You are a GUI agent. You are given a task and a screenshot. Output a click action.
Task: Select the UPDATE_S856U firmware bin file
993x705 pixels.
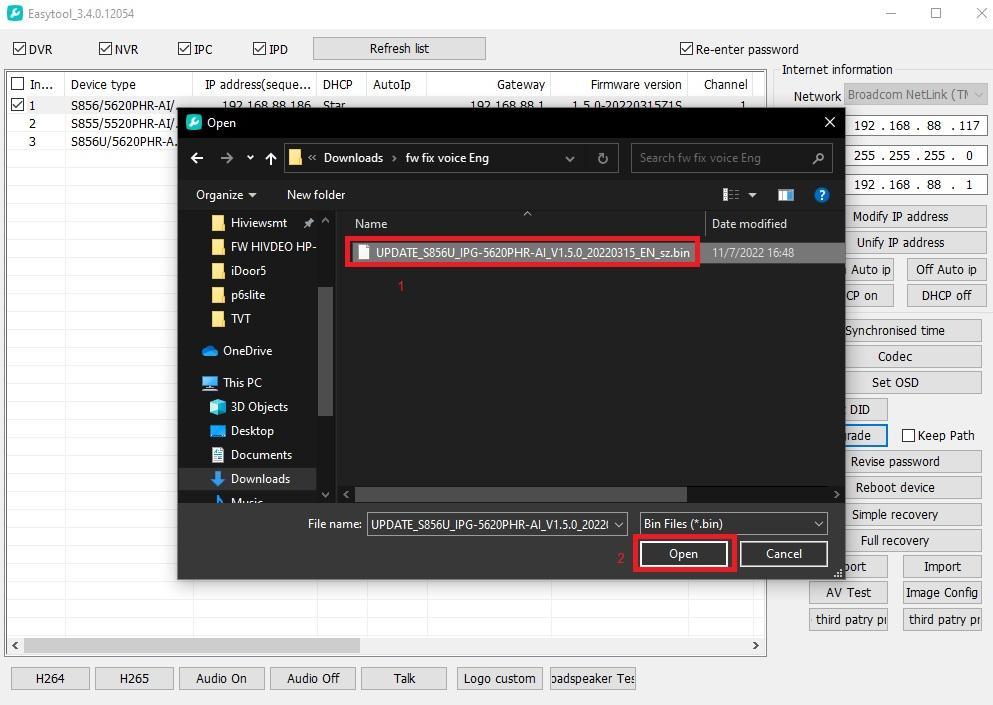click(531, 253)
